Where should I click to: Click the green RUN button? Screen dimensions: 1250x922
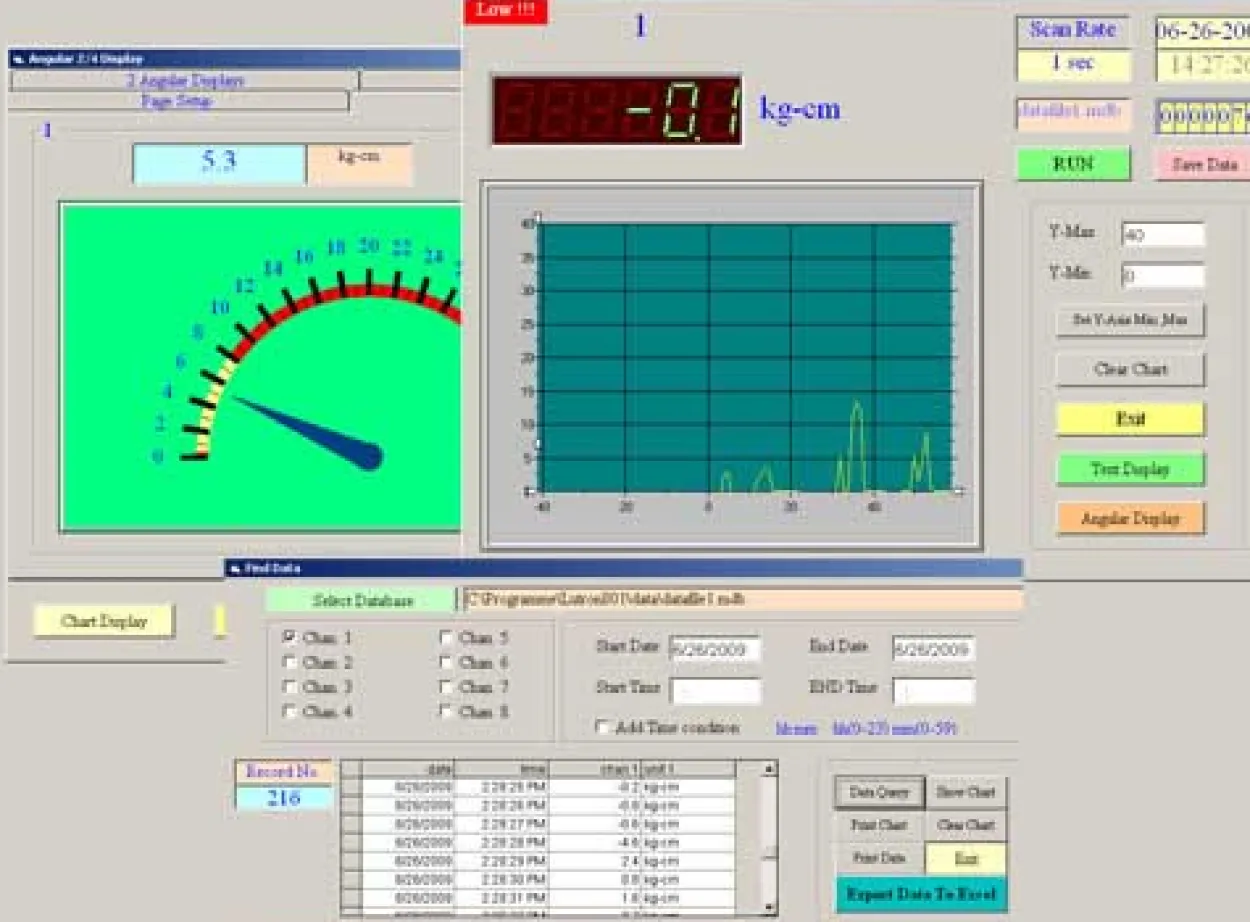click(1073, 164)
